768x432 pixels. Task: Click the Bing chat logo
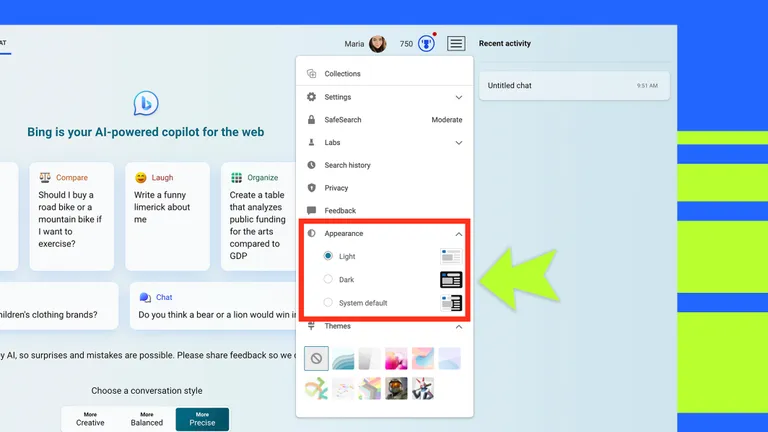(x=146, y=103)
